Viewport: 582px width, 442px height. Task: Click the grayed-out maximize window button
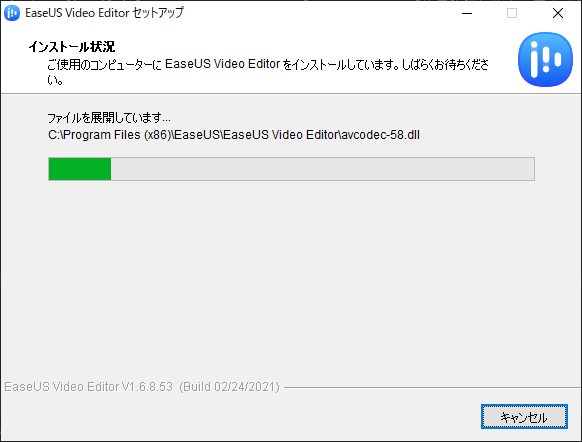point(512,13)
